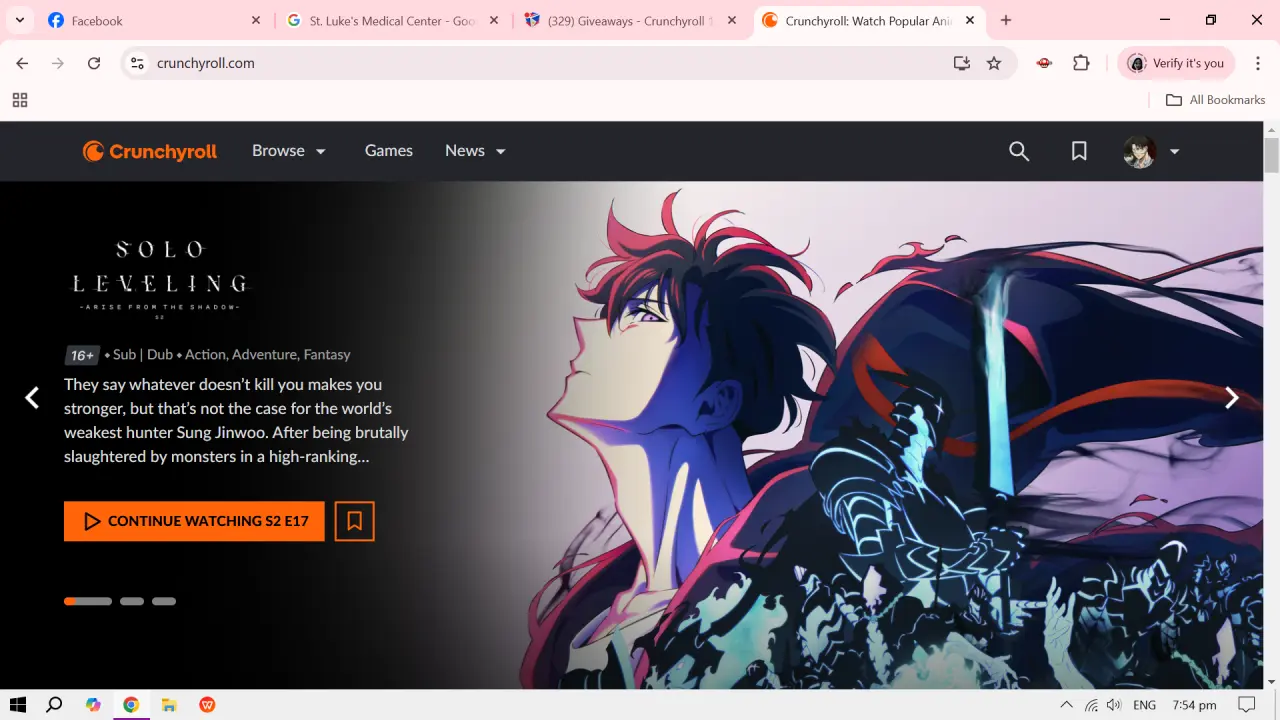
Task: Select the second carousel indicator
Action: point(132,601)
